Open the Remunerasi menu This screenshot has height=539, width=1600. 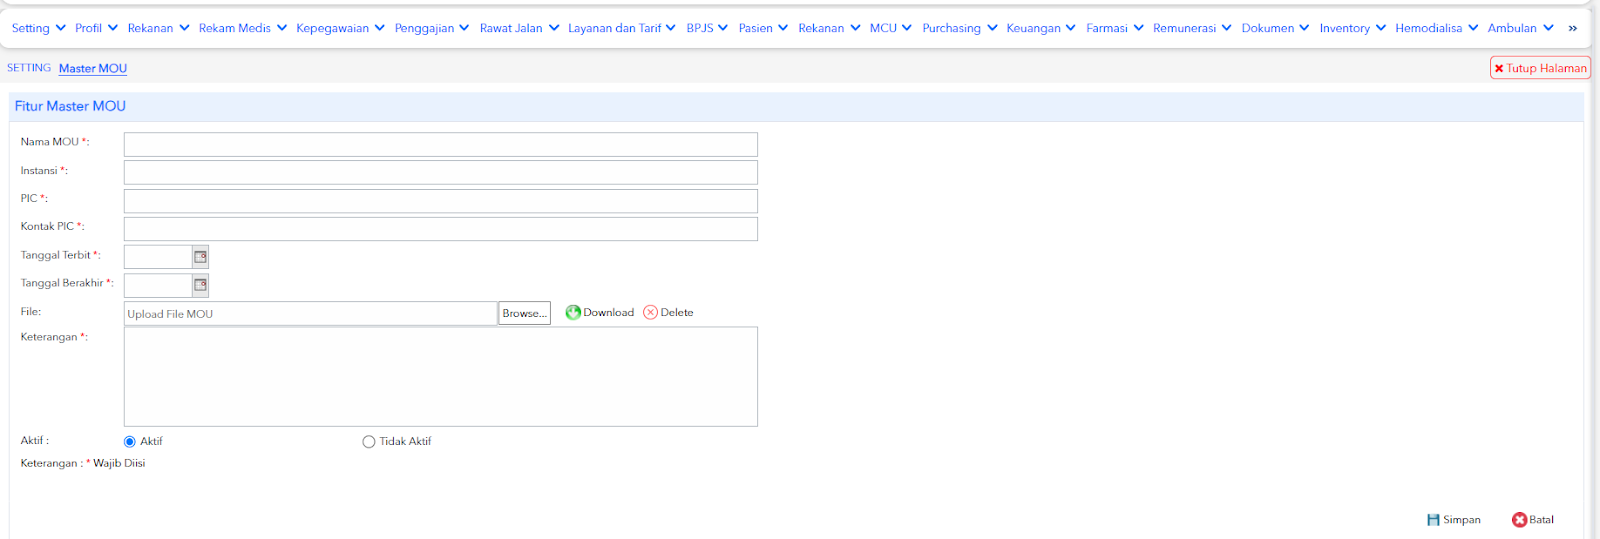1192,28
